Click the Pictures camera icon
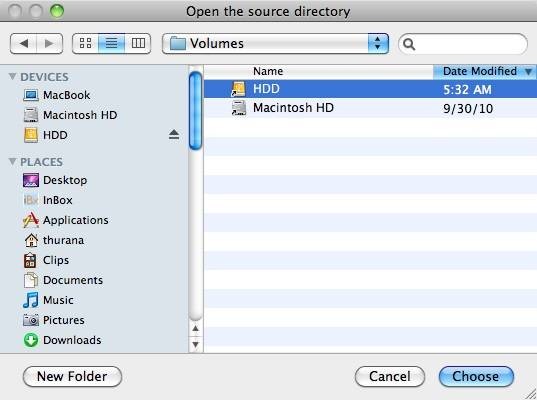The image size is (537, 400). coord(31,320)
